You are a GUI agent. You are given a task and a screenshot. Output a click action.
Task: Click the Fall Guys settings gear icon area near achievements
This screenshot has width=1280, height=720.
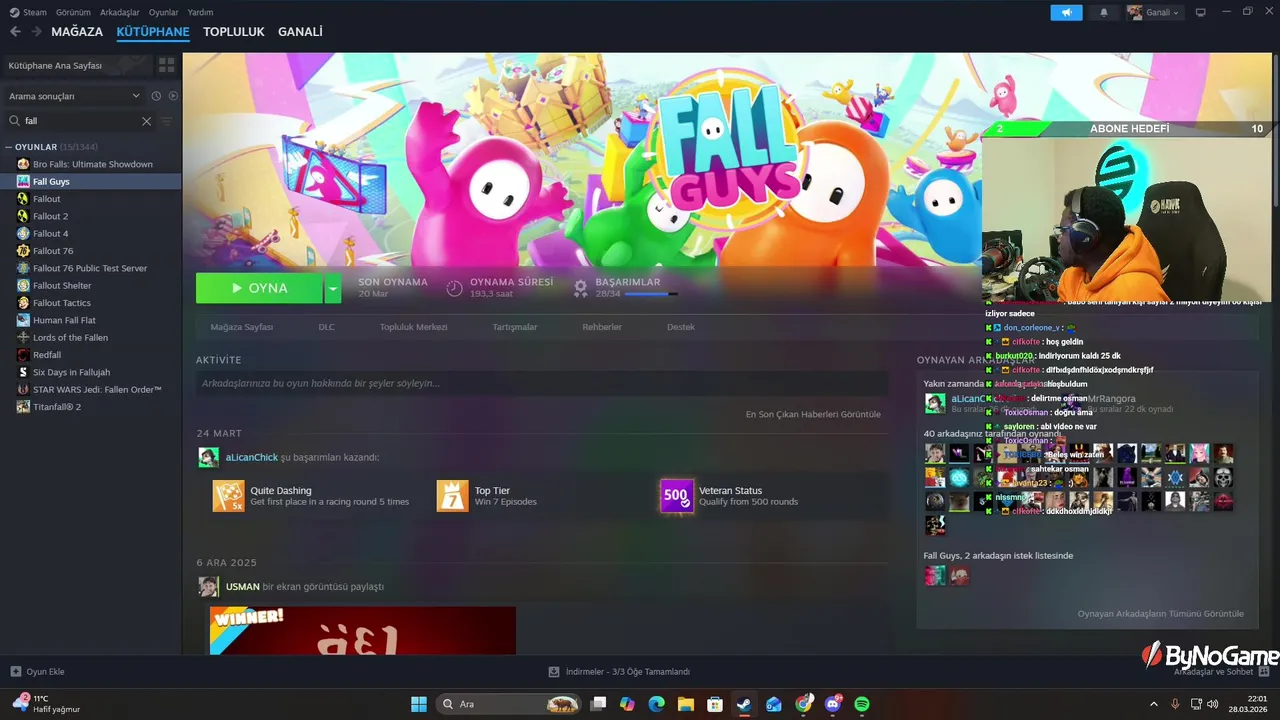pyautogui.click(x=580, y=288)
